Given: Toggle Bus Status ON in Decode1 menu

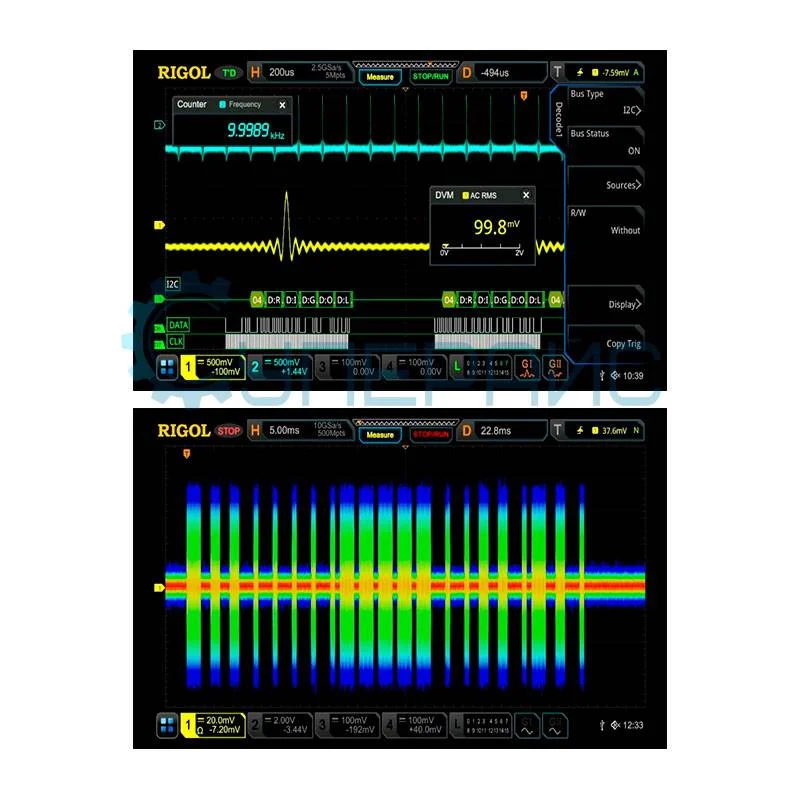Looking at the screenshot, I should 605,142.
